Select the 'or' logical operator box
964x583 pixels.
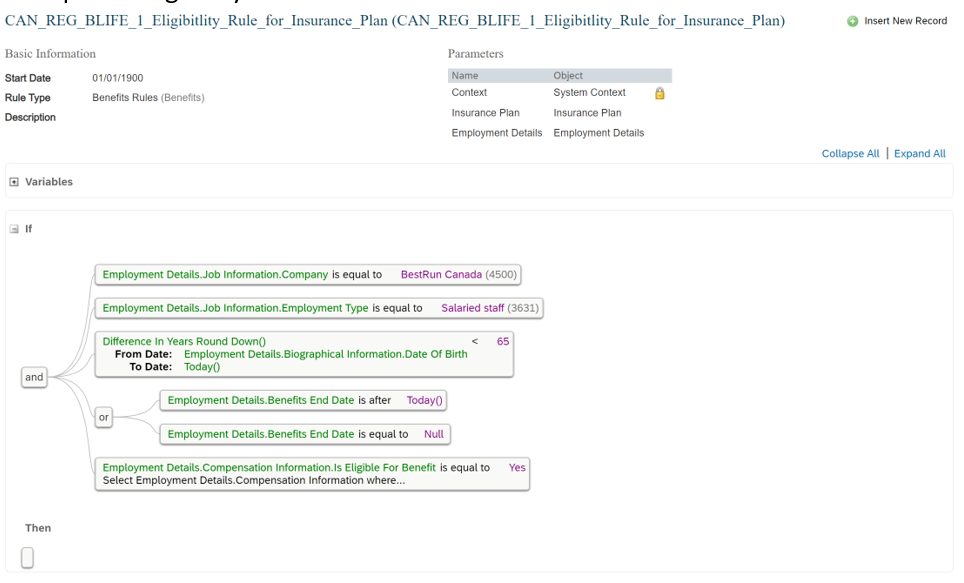tap(104, 417)
